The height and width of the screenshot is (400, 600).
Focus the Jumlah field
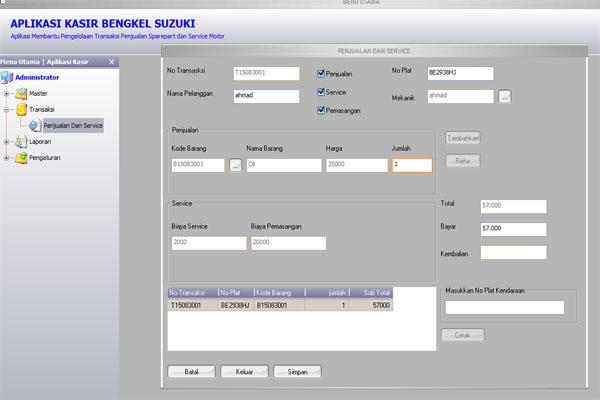412,165
